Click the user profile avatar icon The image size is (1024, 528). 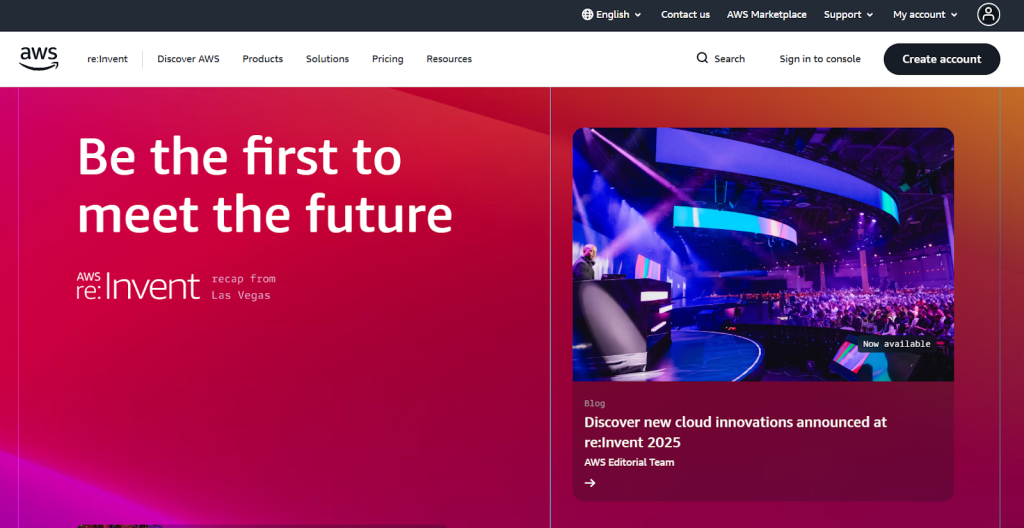tap(988, 14)
